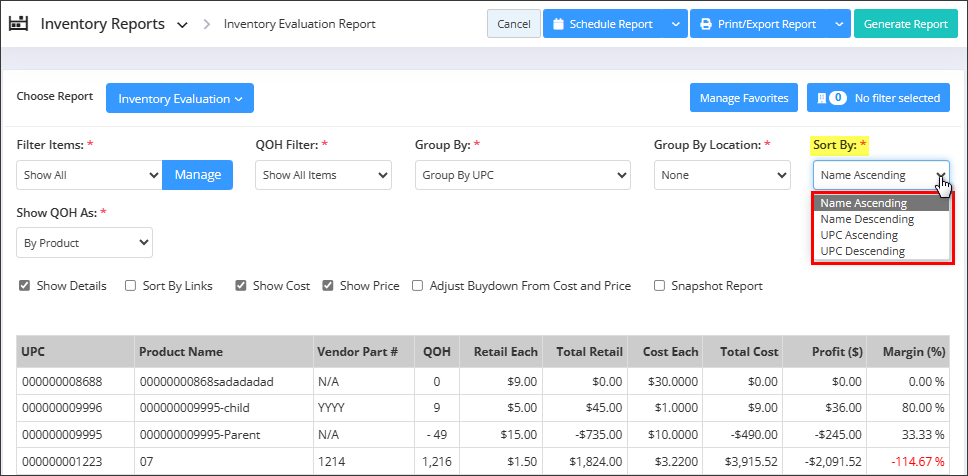Screen dimensions: 968x476
Task: Open the Sort By dropdown
Action: tap(881, 175)
